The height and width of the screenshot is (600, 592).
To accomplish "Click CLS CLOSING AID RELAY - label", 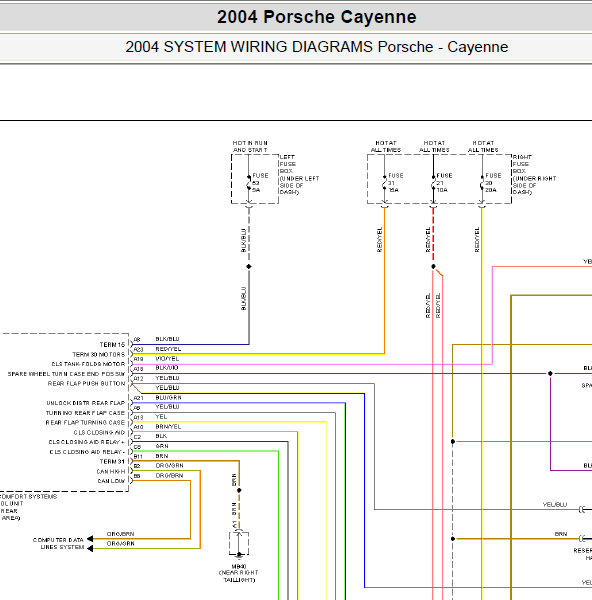I will tap(87, 452).
